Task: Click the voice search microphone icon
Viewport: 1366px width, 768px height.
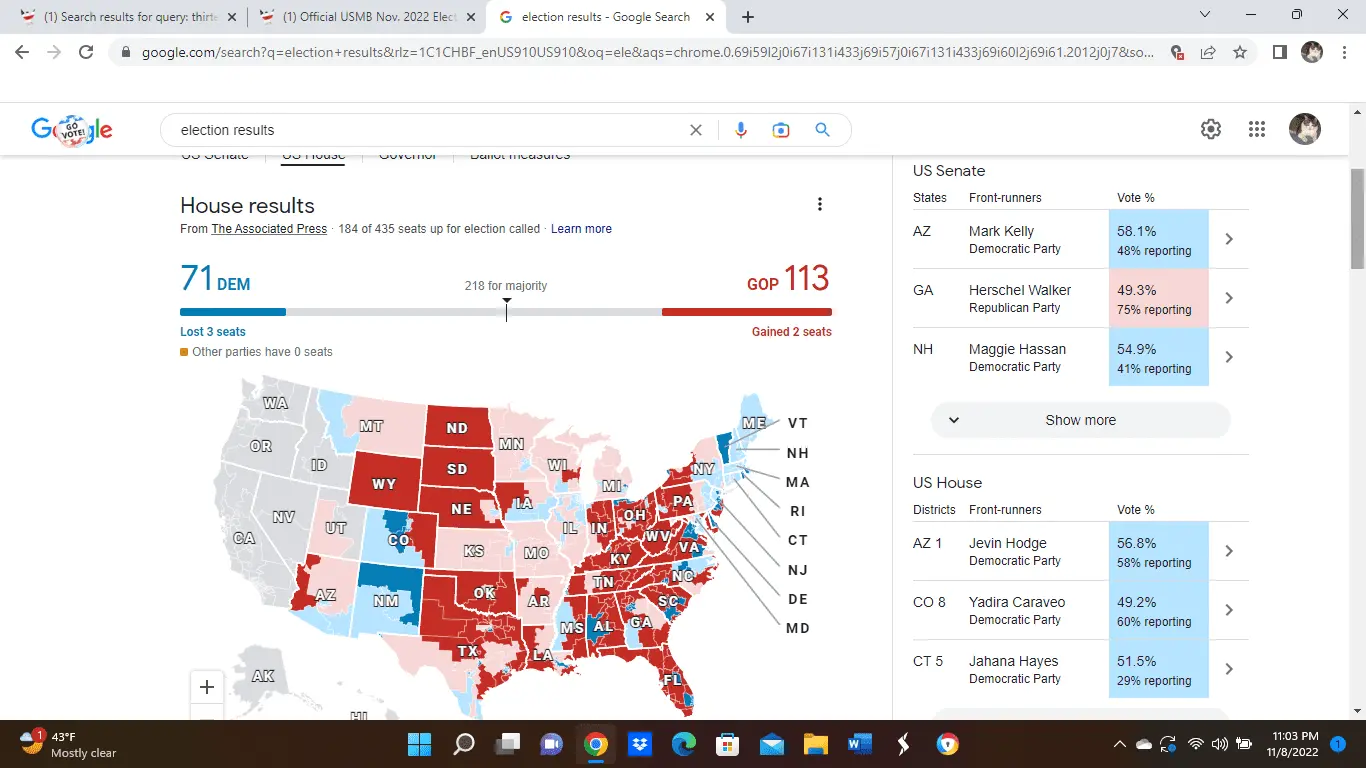Action: (x=741, y=130)
